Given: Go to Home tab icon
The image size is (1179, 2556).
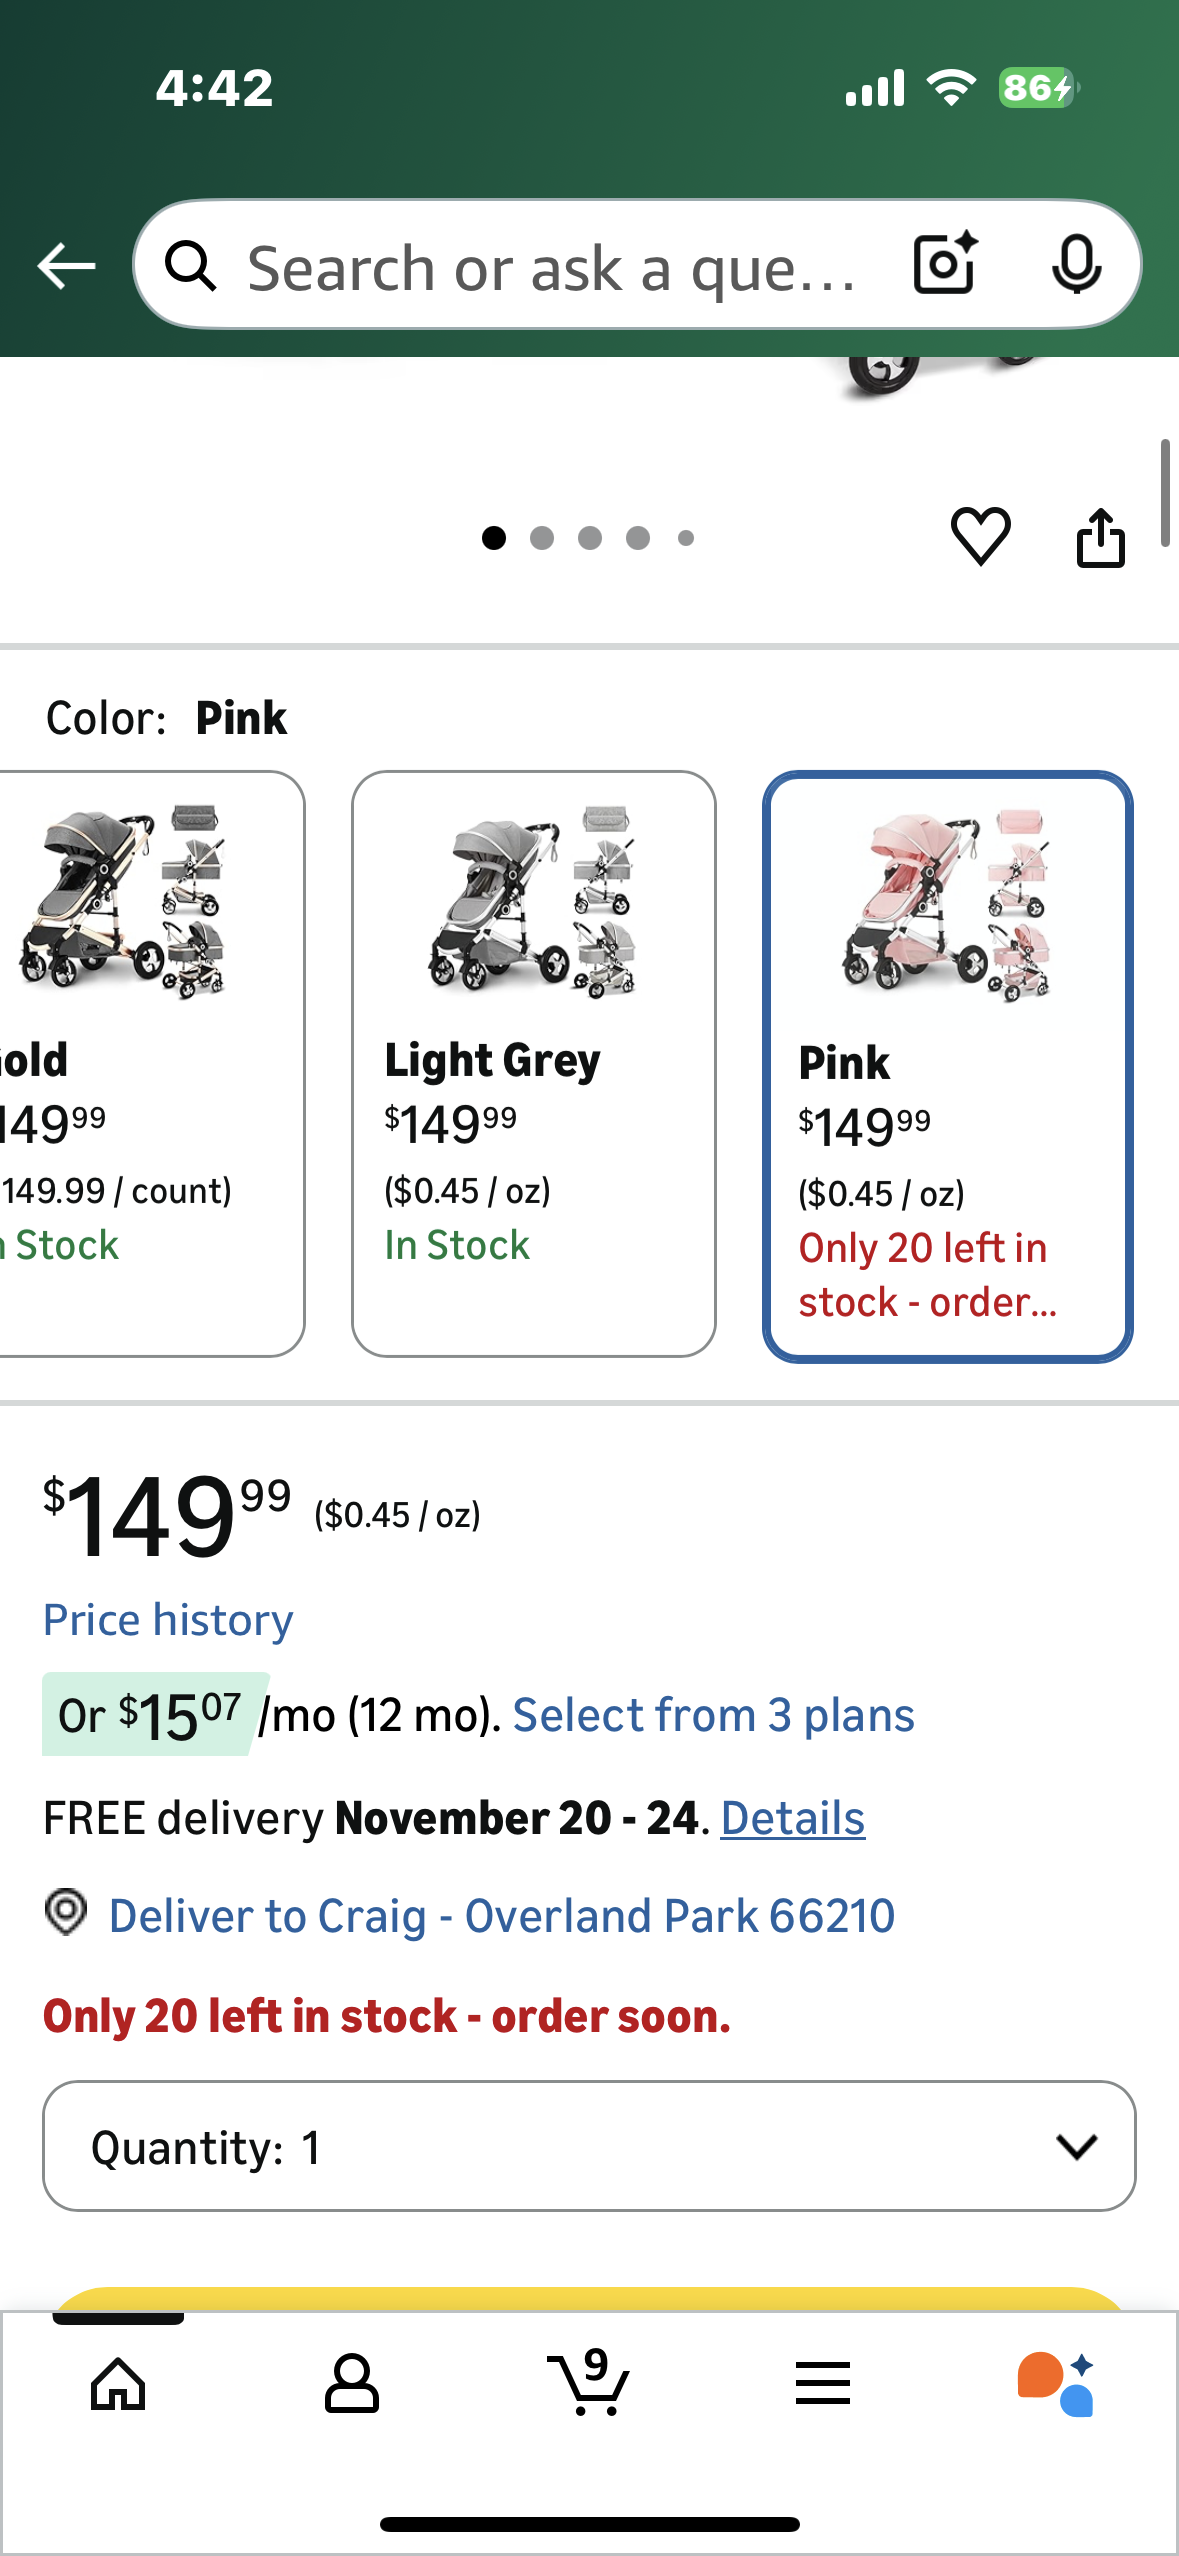Looking at the screenshot, I should (x=118, y=2385).
